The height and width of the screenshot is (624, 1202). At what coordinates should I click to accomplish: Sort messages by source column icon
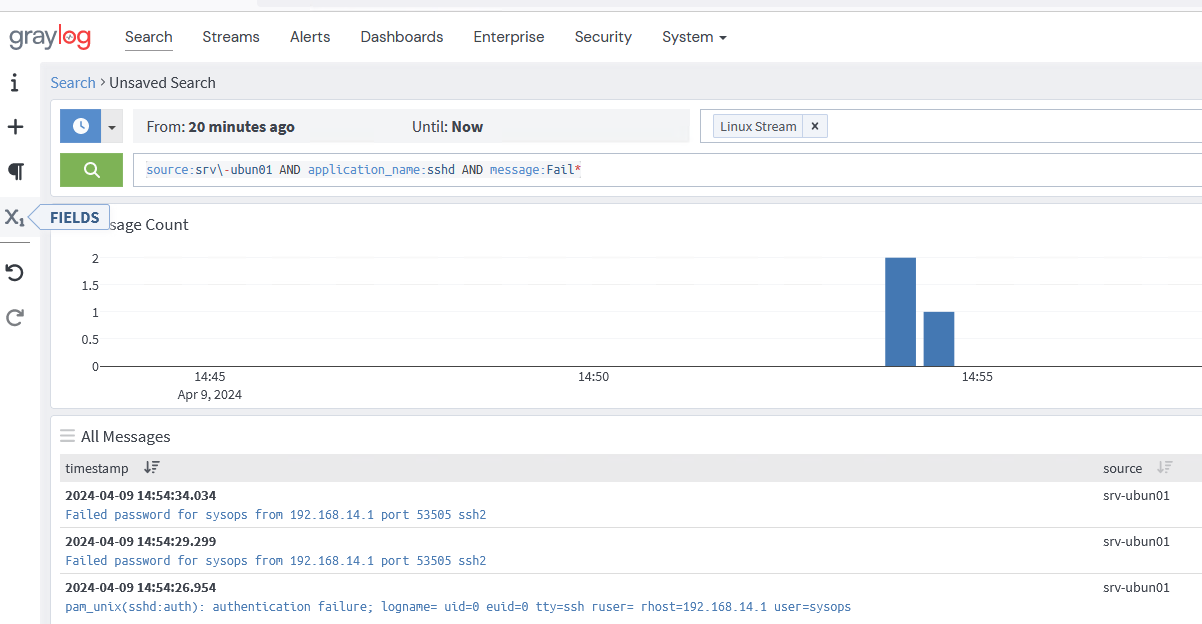coord(1164,467)
